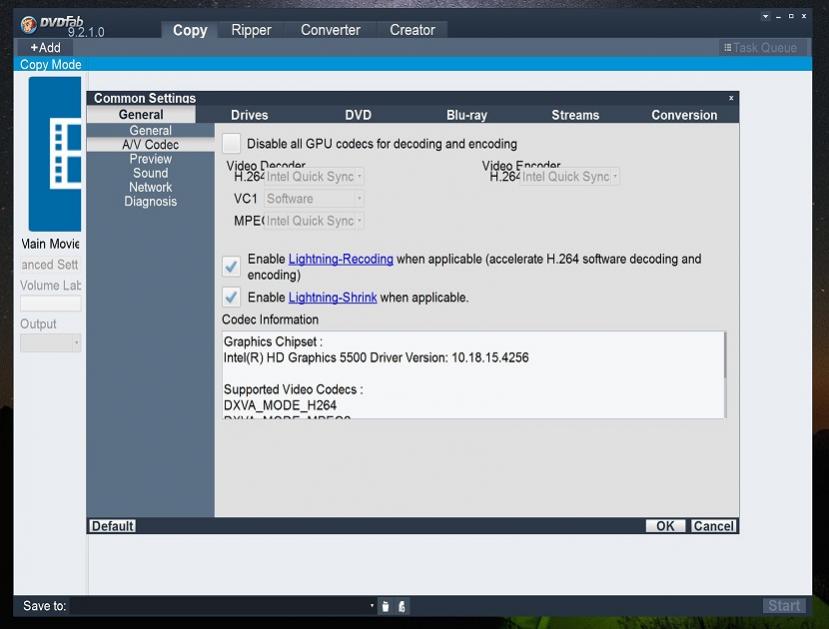829x629 pixels.
Task: Open the Task Queue list
Action: [760, 48]
